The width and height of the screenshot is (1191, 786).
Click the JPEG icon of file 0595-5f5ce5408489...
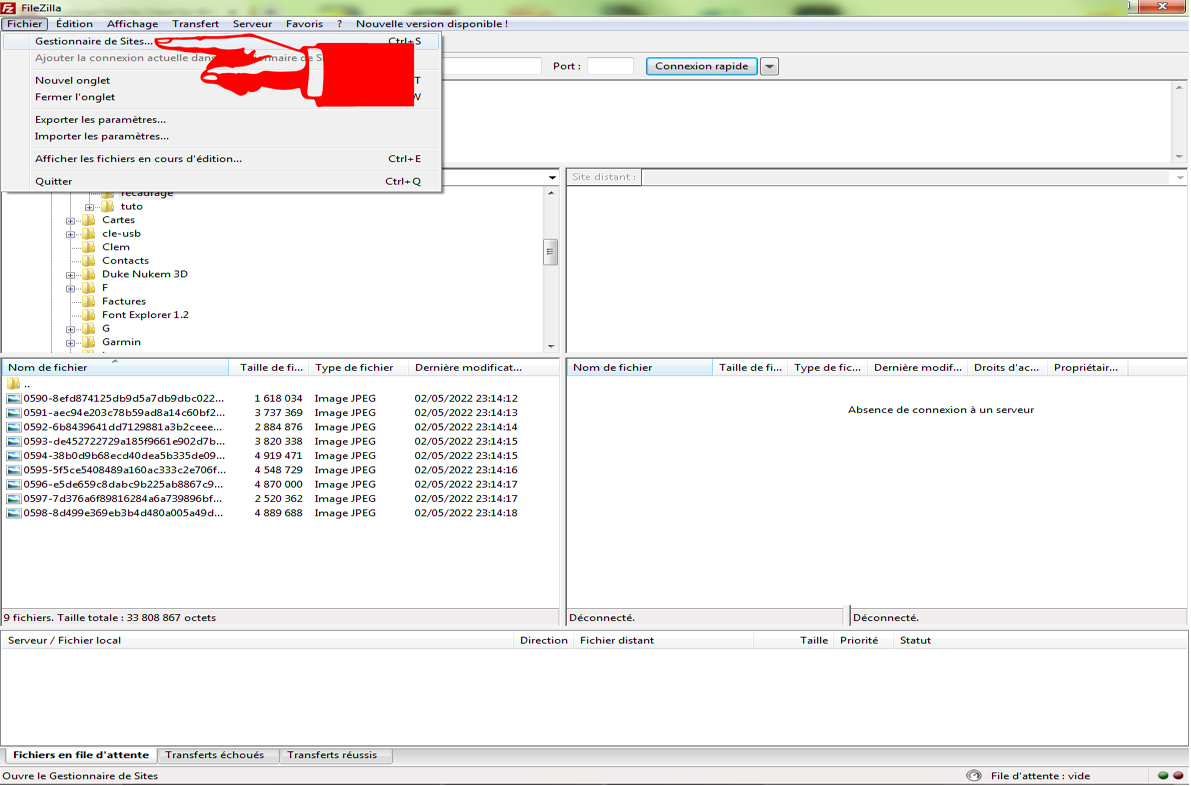[x=14, y=470]
